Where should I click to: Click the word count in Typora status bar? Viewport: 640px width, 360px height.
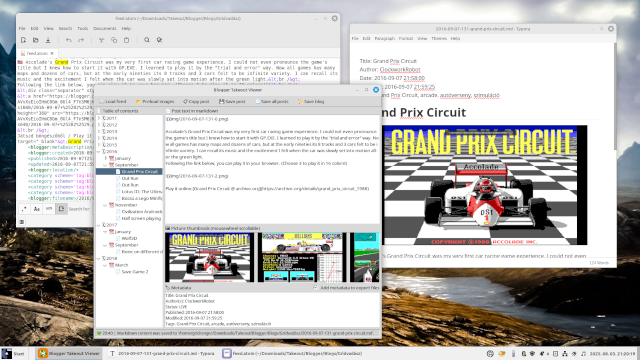[x=599, y=263]
